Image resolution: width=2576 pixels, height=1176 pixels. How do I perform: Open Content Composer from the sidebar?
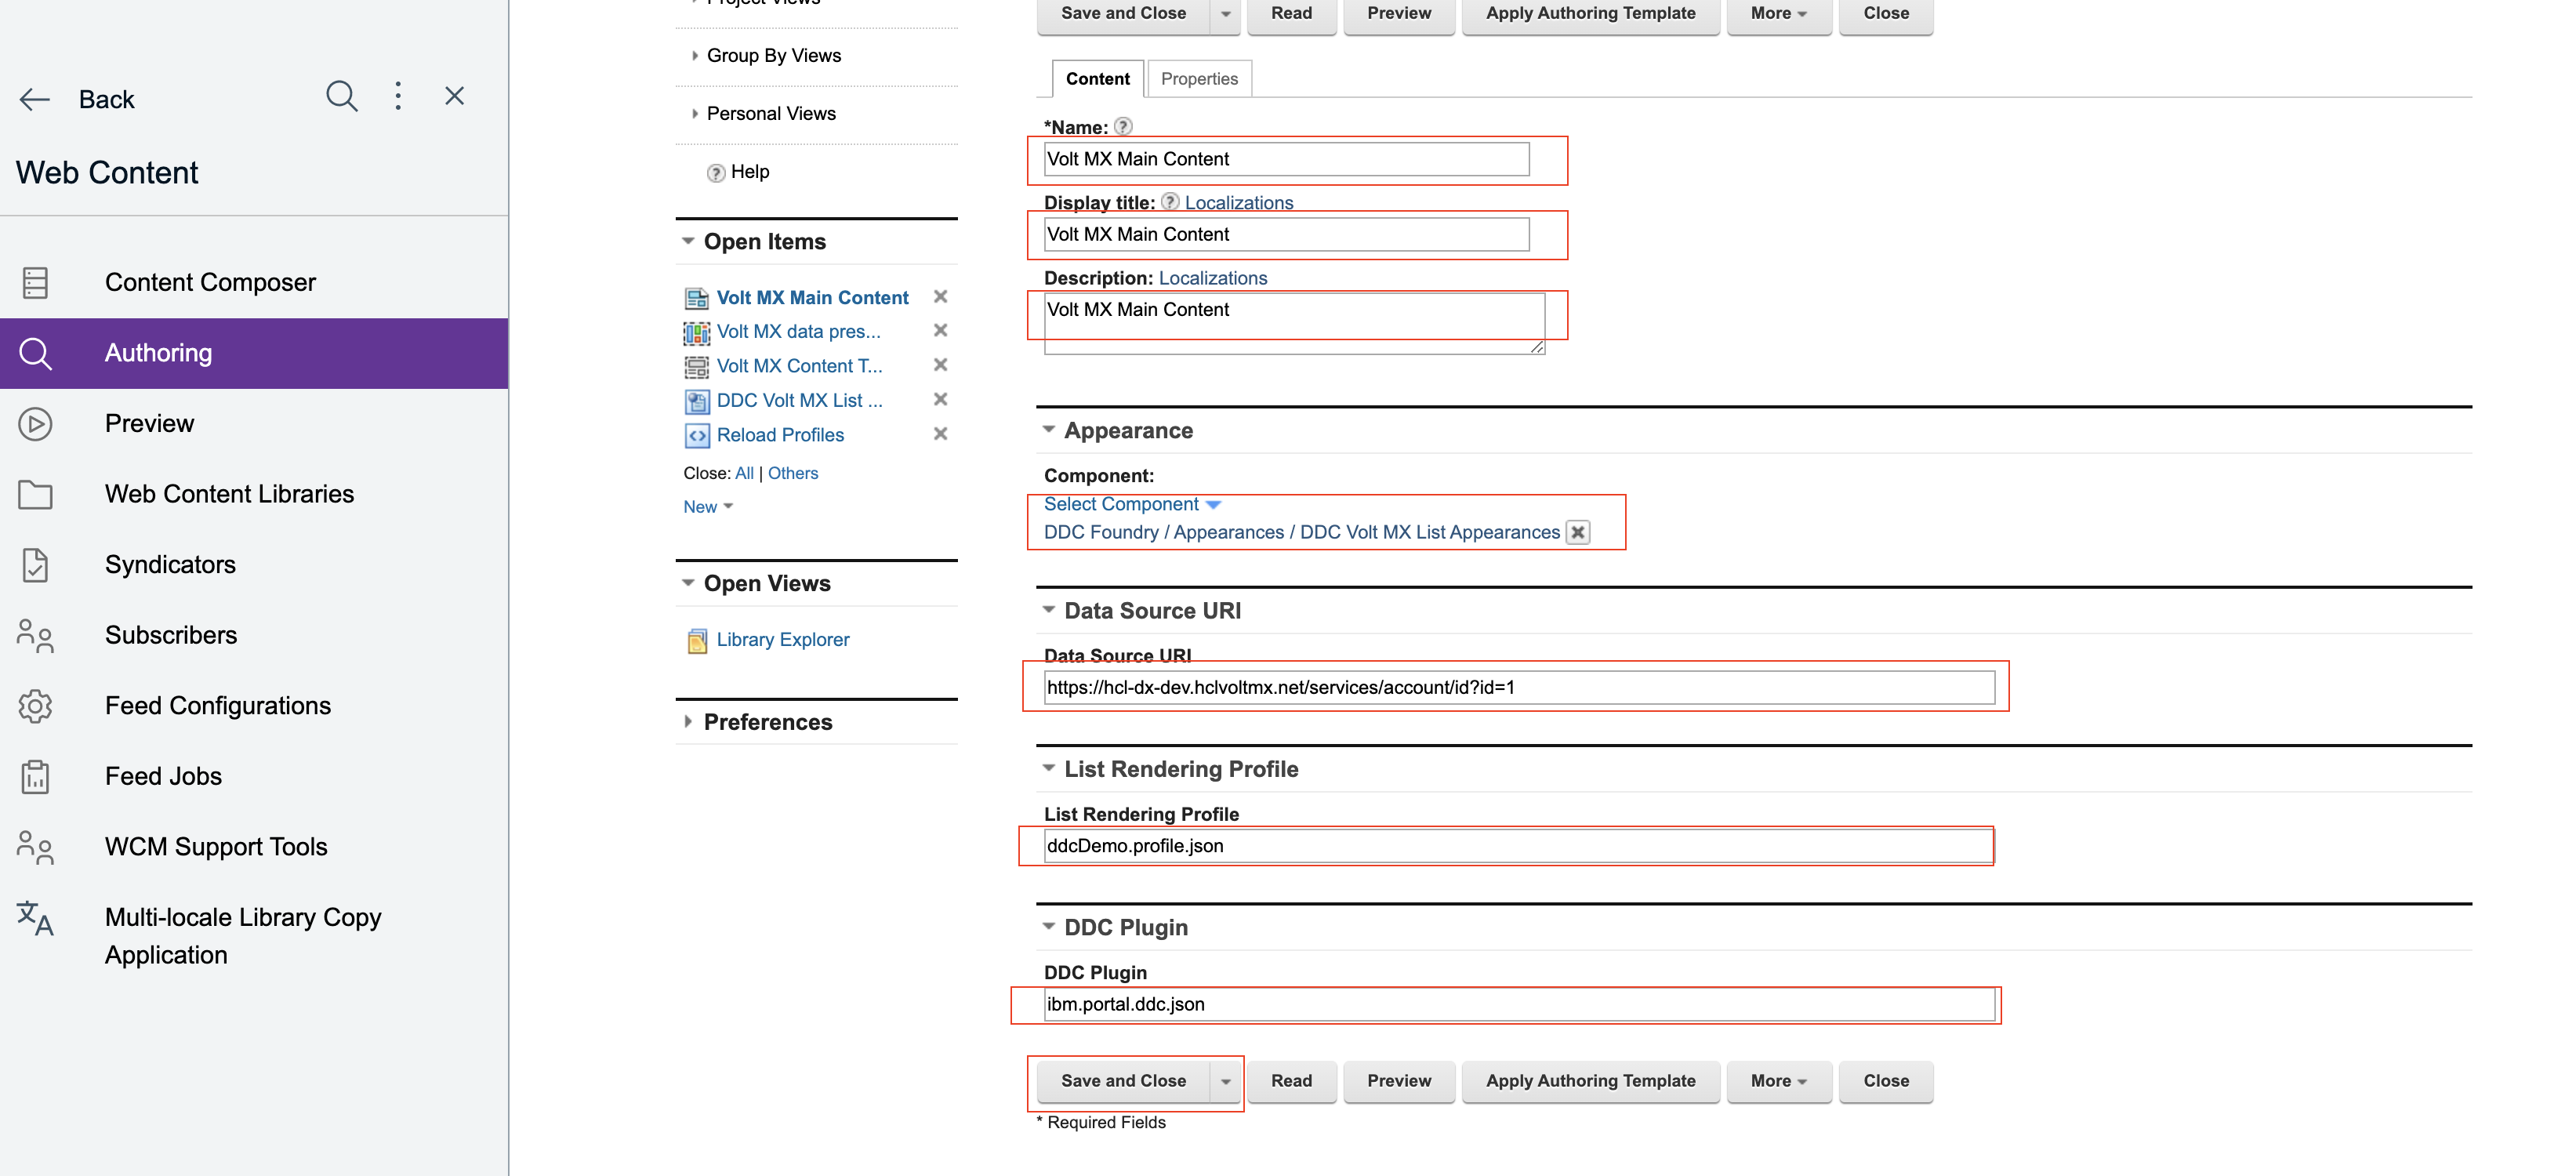[210, 282]
